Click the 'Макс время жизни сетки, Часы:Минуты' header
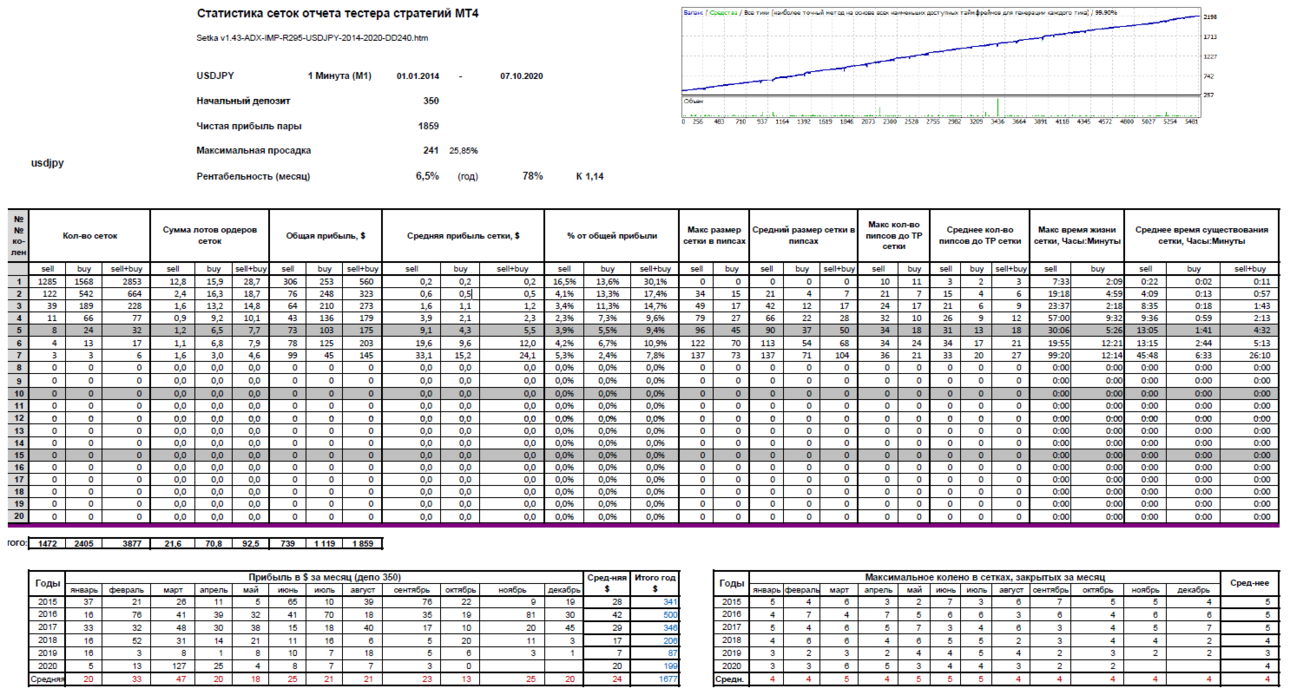Image resolution: width=1290 pixels, height=695 pixels. pos(1077,236)
